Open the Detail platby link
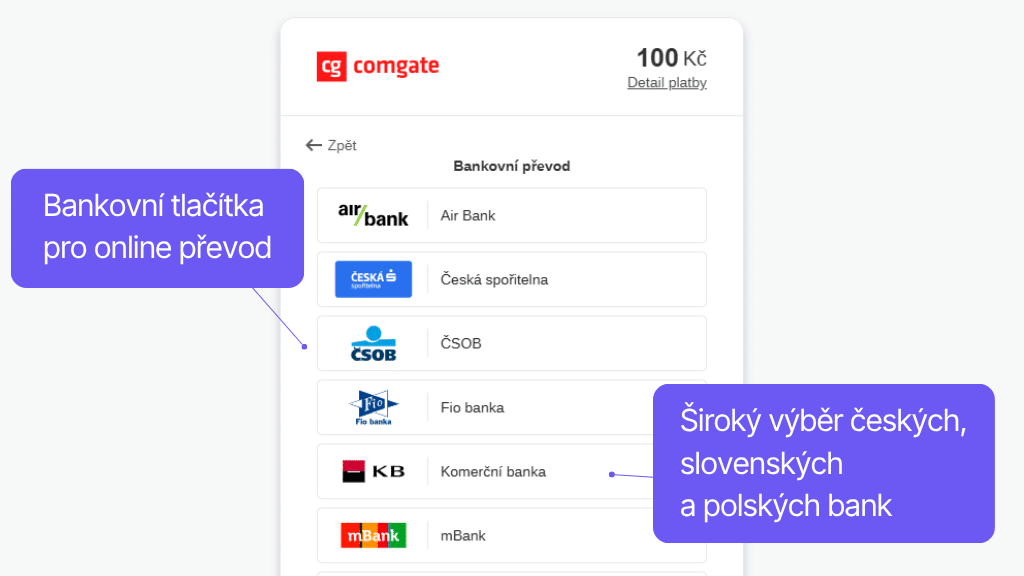Image resolution: width=1024 pixels, height=576 pixels. click(667, 83)
